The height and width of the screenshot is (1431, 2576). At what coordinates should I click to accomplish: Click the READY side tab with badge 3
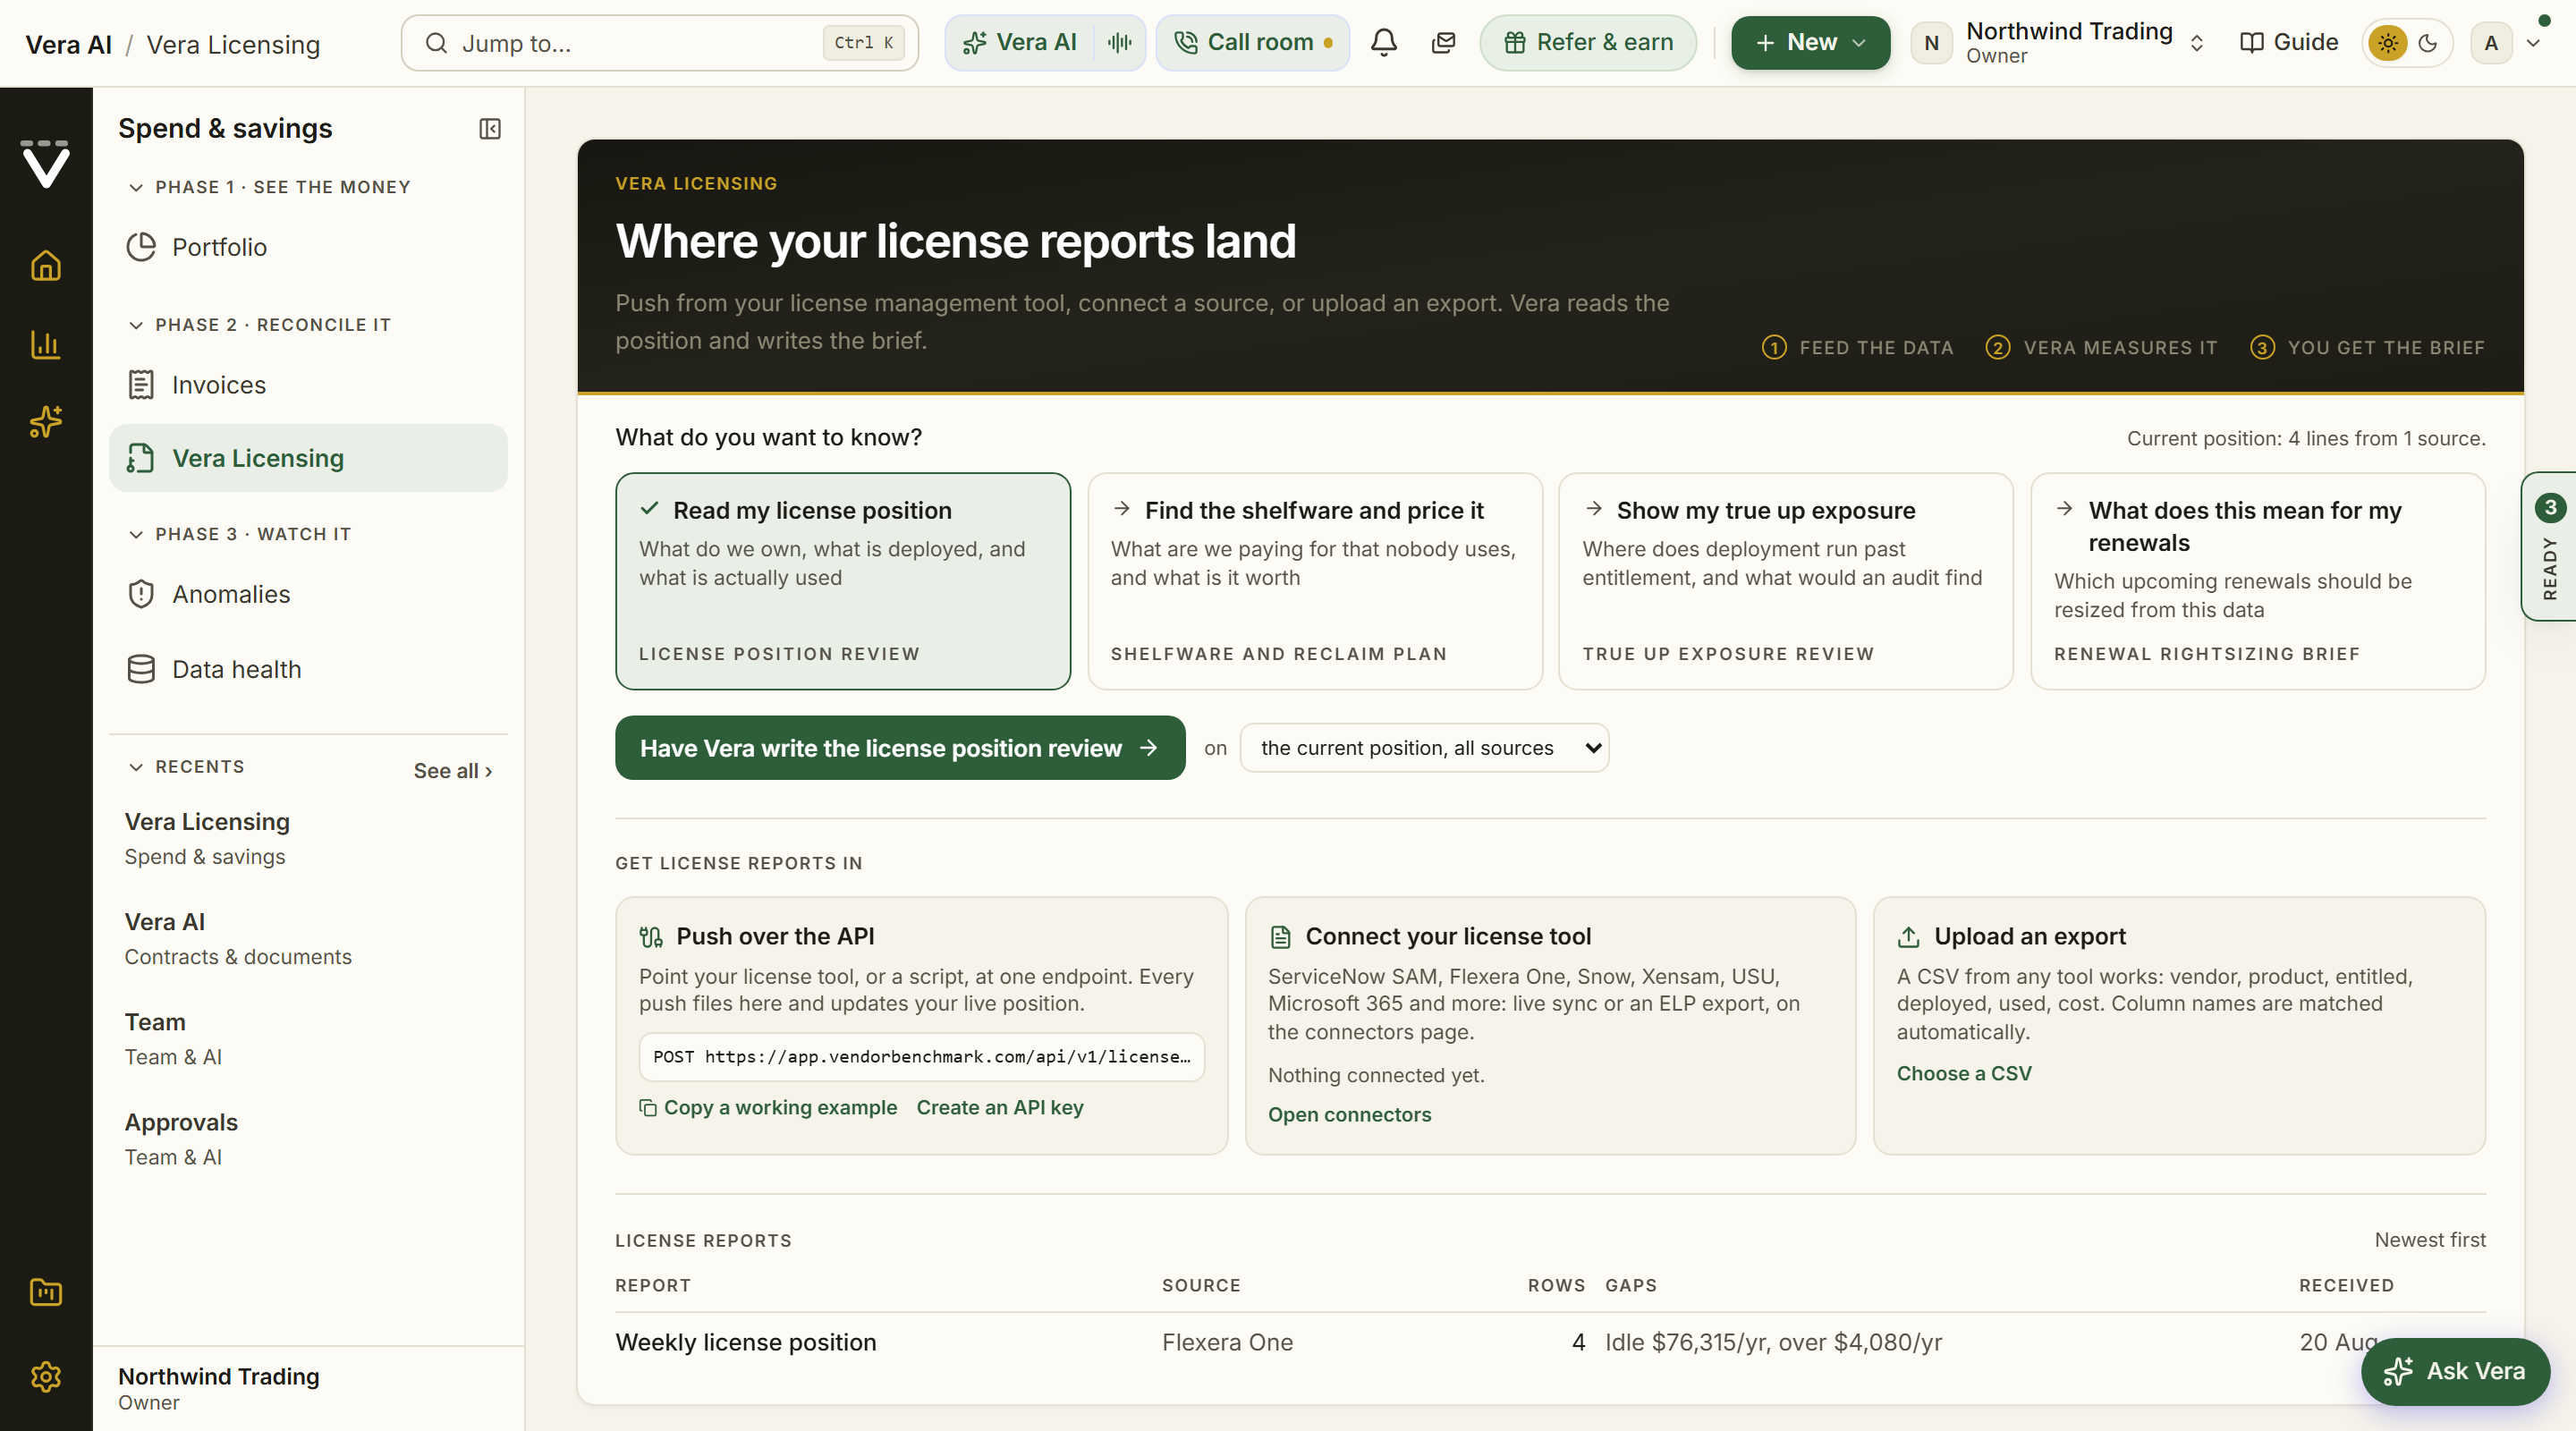click(x=2549, y=546)
